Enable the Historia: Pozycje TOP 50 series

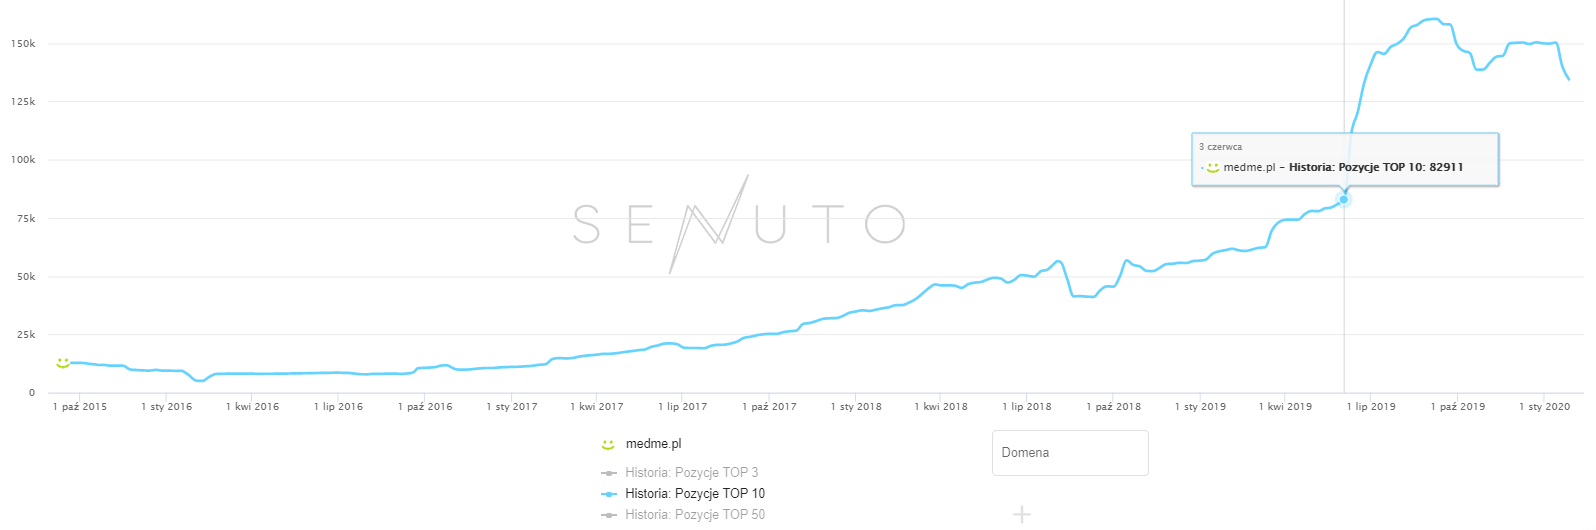click(x=694, y=515)
